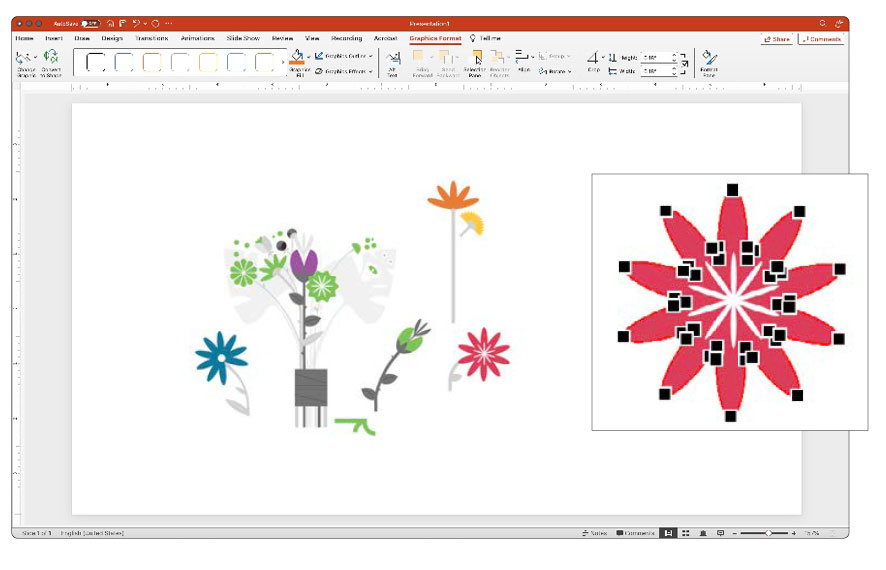
Task: Switch to Reading view in the status bar
Action: click(703, 533)
